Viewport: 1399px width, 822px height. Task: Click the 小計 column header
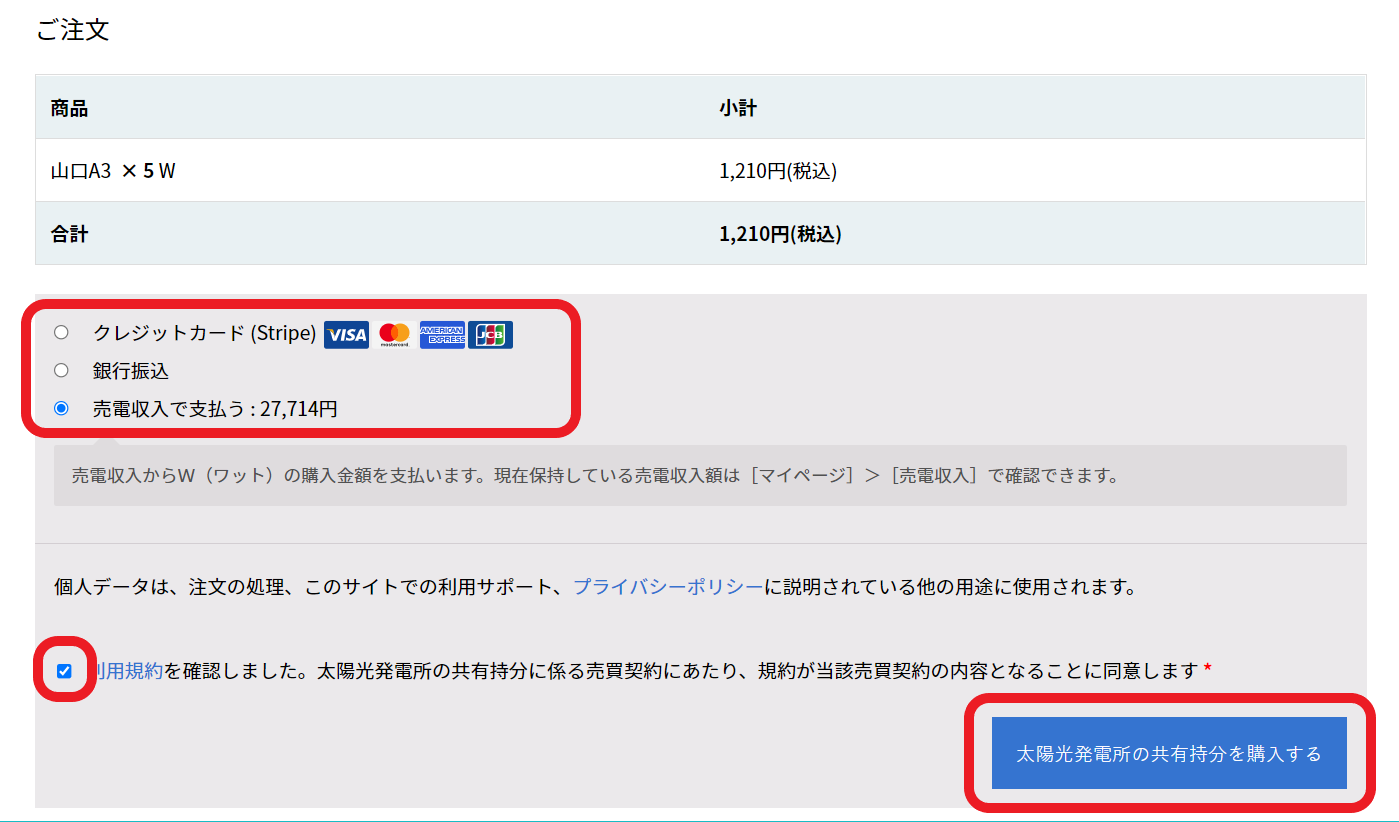(x=738, y=108)
